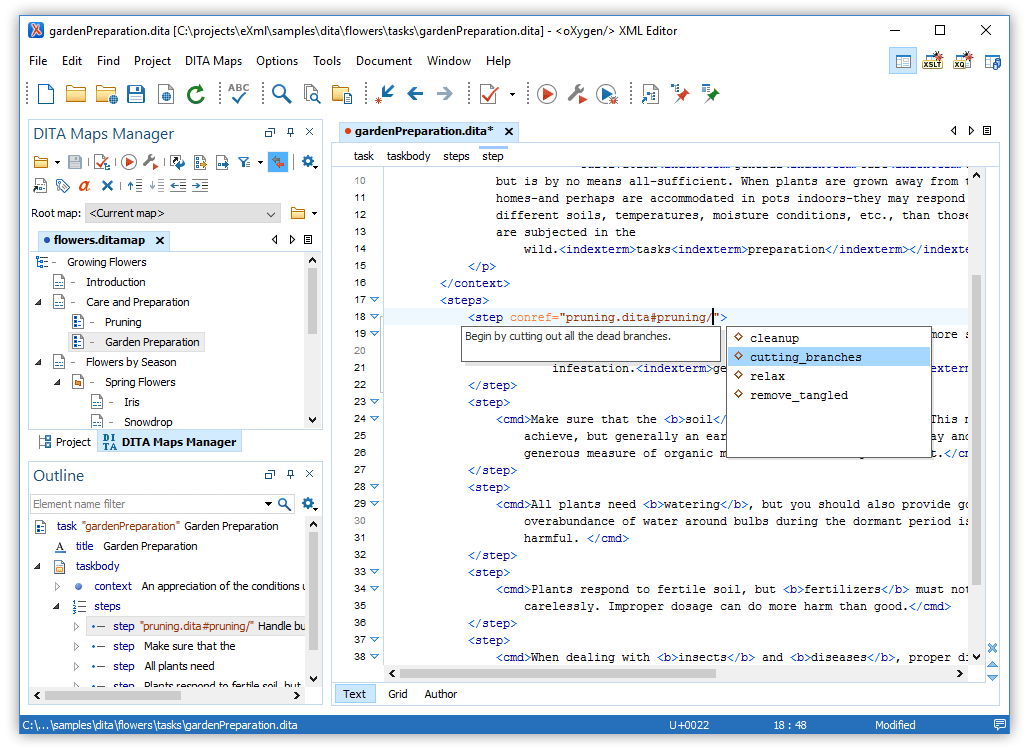This screenshot has width=1030, height=750.
Task: Switch to the XQuery debugger perspective
Action: [962, 61]
